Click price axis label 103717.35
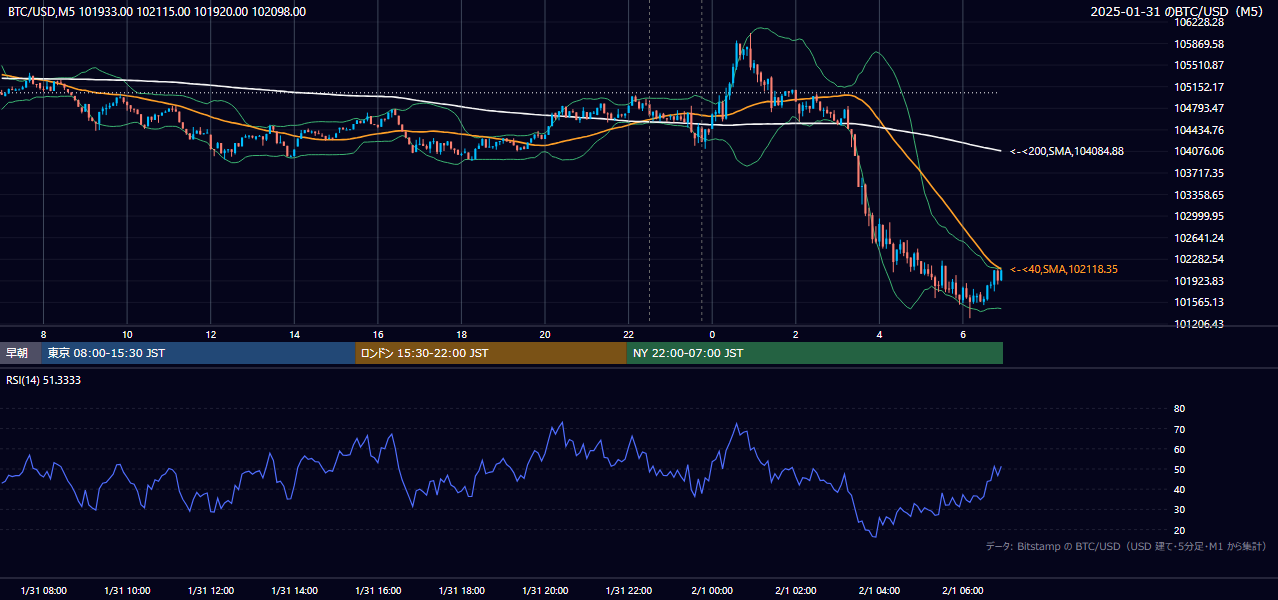The width and height of the screenshot is (1278, 600). [1200, 173]
